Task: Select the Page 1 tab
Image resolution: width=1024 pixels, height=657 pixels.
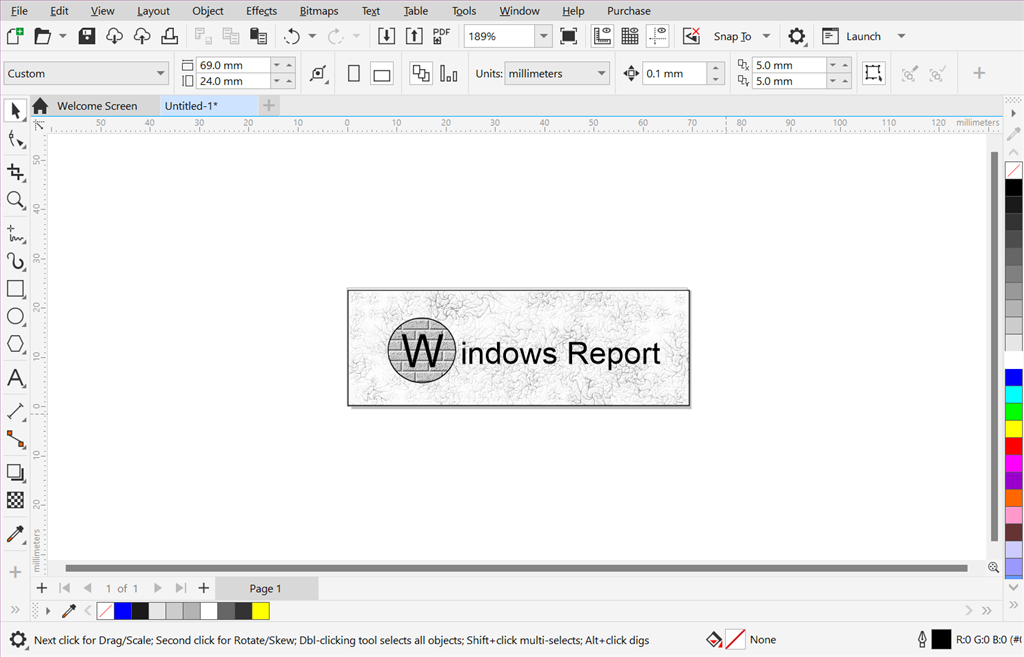Action: point(266,588)
